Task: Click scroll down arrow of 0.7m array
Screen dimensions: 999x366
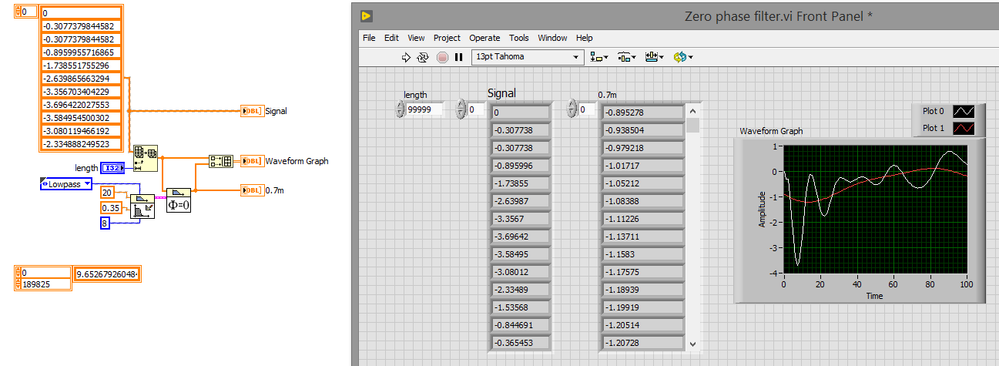Action: [x=693, y=344]
